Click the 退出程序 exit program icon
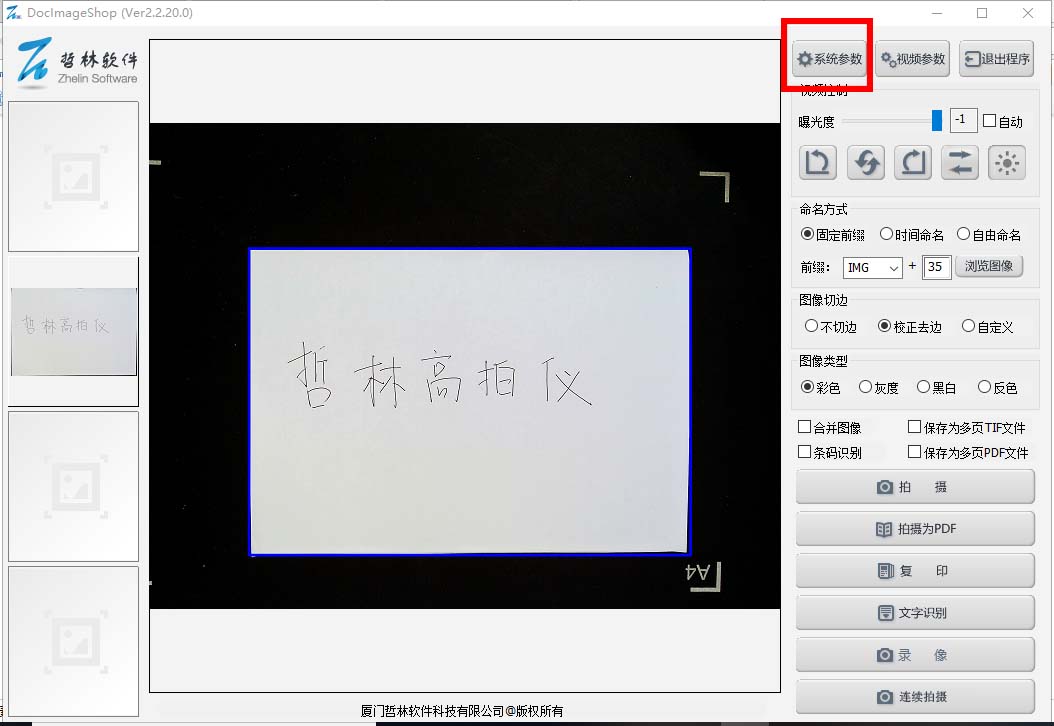 click(x=996, y=58)
